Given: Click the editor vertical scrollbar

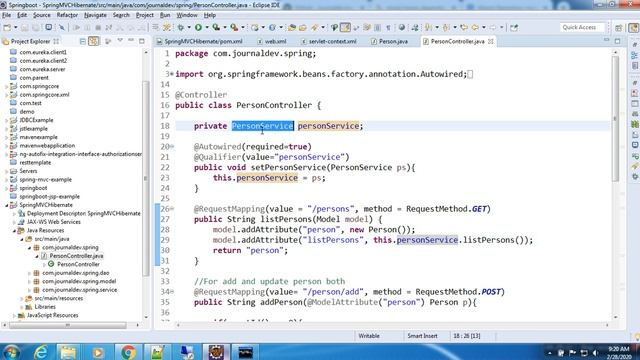Looking at the screenshot, I should (616, 118).
